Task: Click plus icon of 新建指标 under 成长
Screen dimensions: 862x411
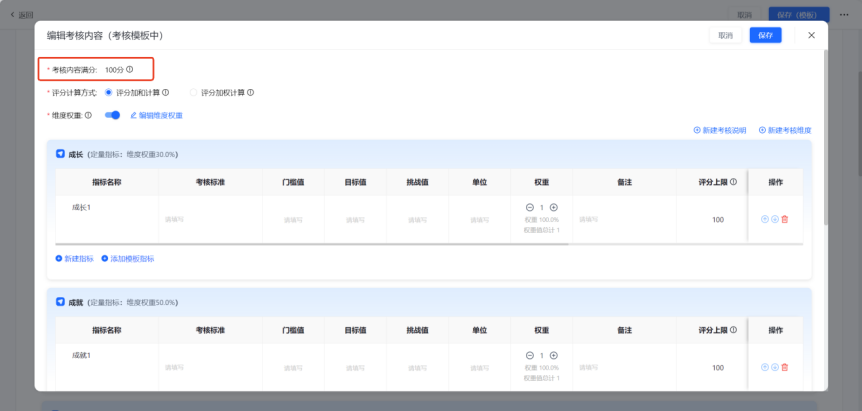Action: pyautogui.click(x=59, y=258)
